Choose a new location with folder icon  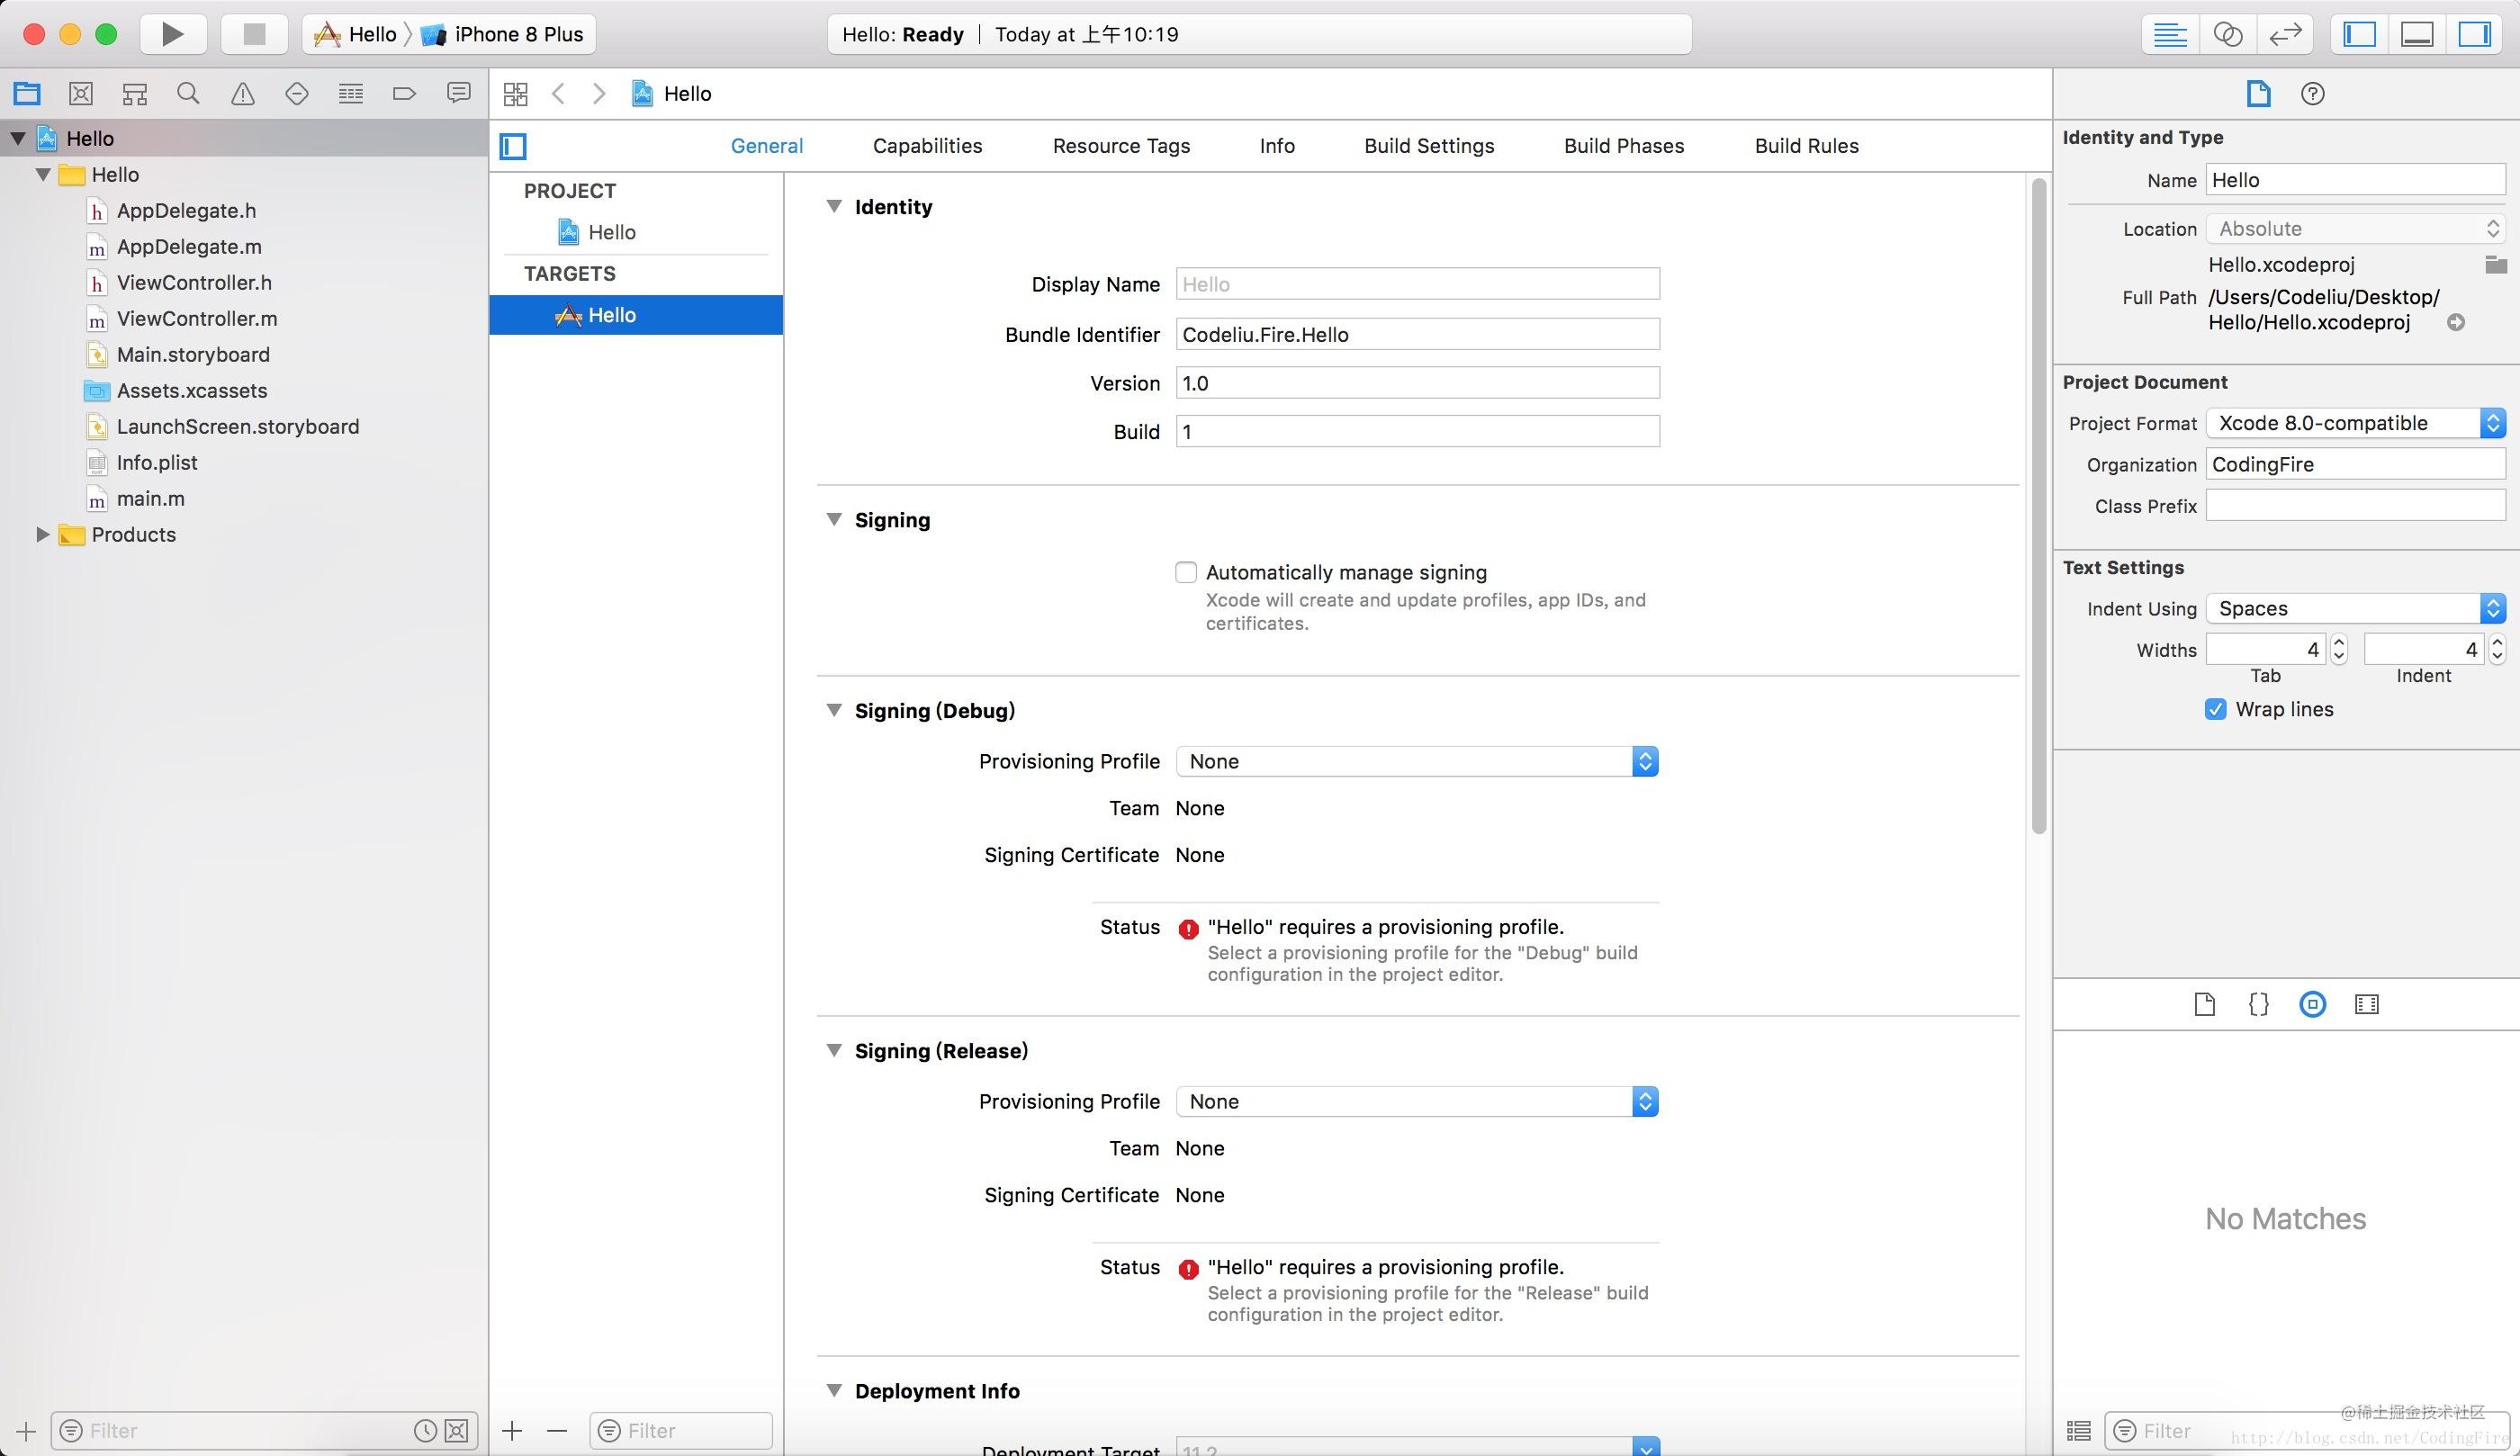click(x=2496, y=264)
